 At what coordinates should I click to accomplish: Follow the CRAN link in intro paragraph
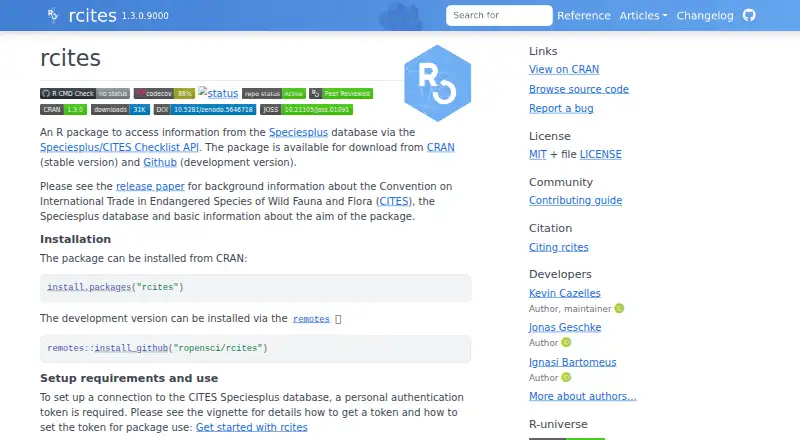441,147
